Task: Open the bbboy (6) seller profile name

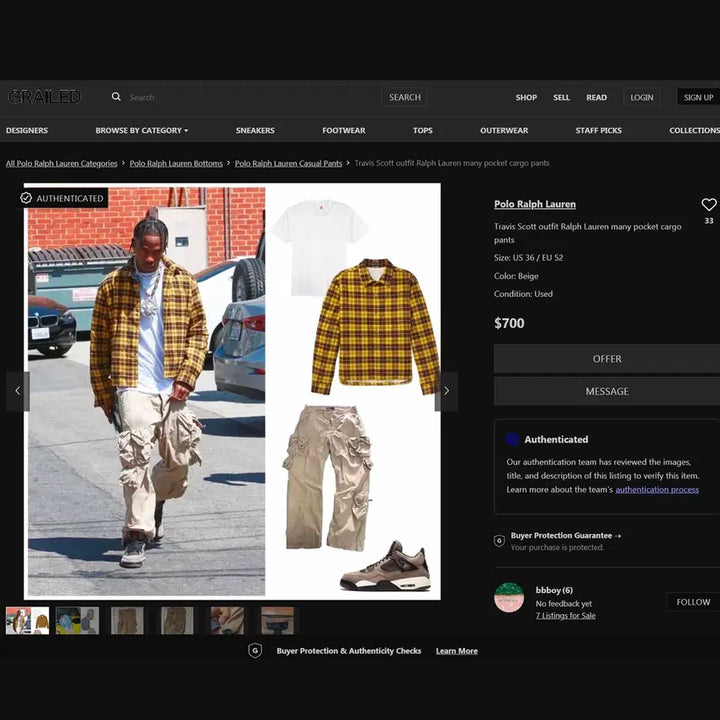Action: (554, 590)
